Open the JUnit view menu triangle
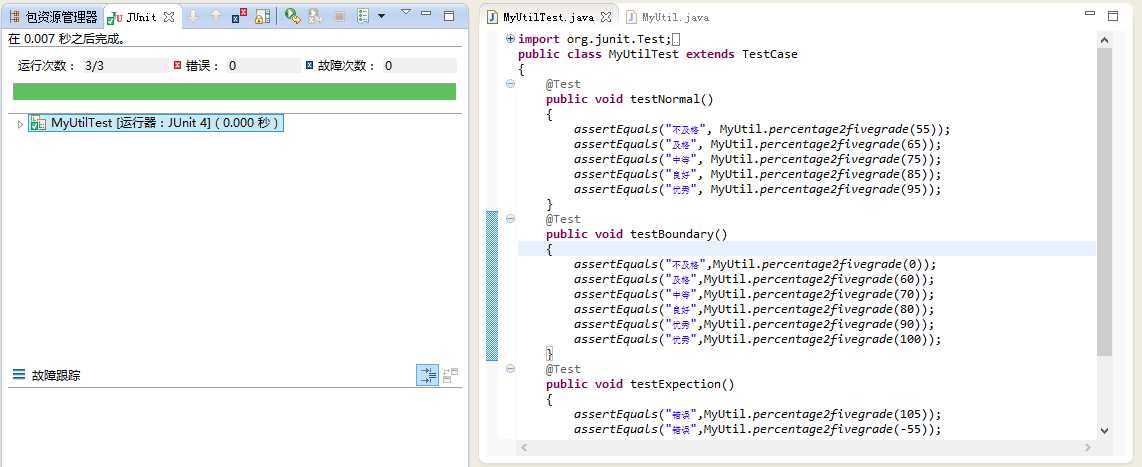 click(406, 12)
